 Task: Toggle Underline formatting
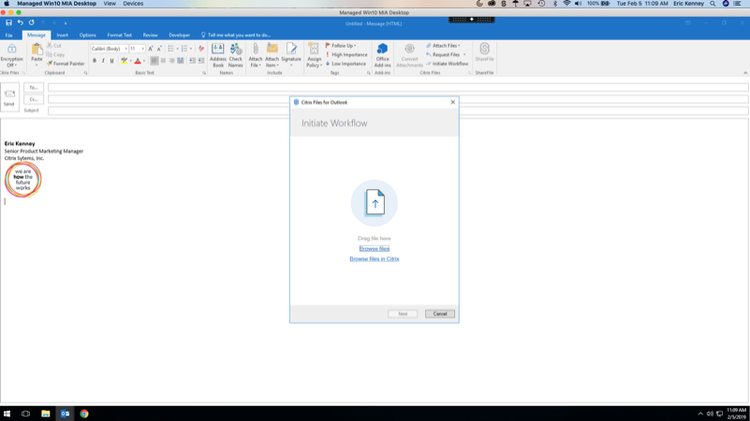click(111, 61)
